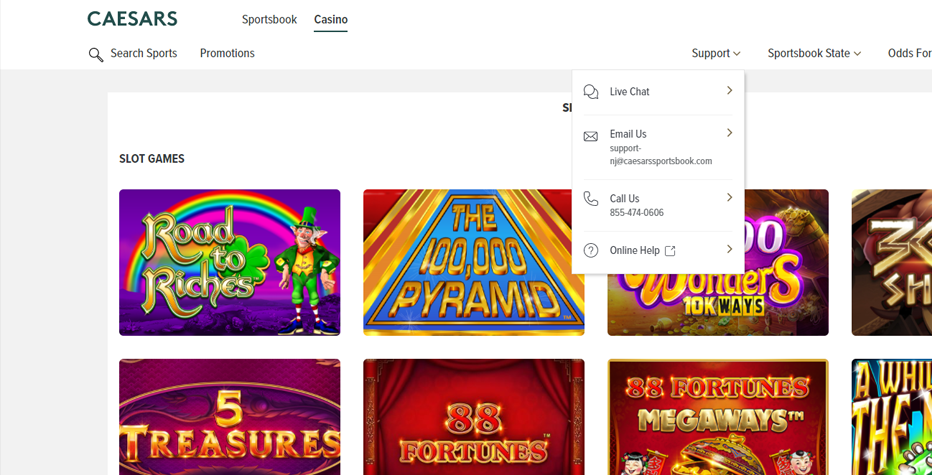
Task: Open the Road to Riches slot game
Action: 229,262
